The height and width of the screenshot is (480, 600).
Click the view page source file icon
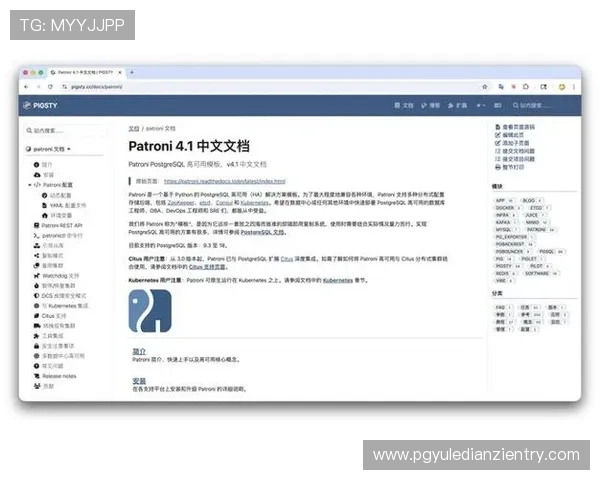click(497, 127)
